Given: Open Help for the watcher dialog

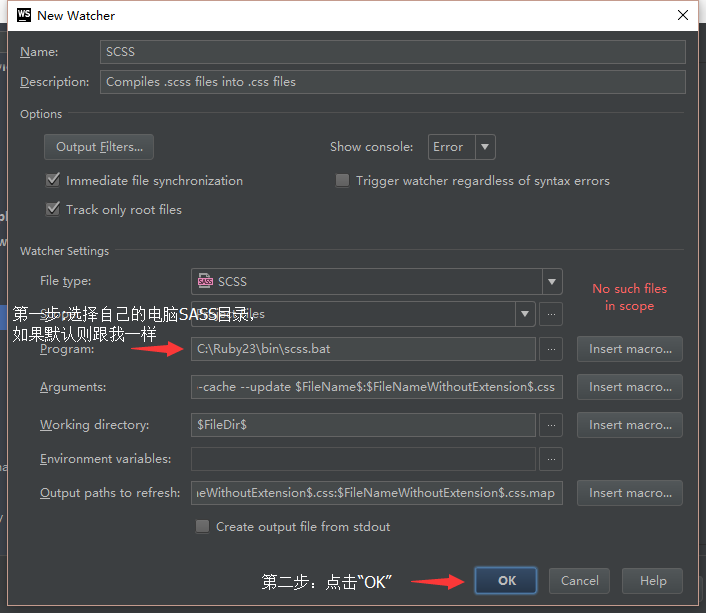Looking at the screenshot, I should 652,581.
